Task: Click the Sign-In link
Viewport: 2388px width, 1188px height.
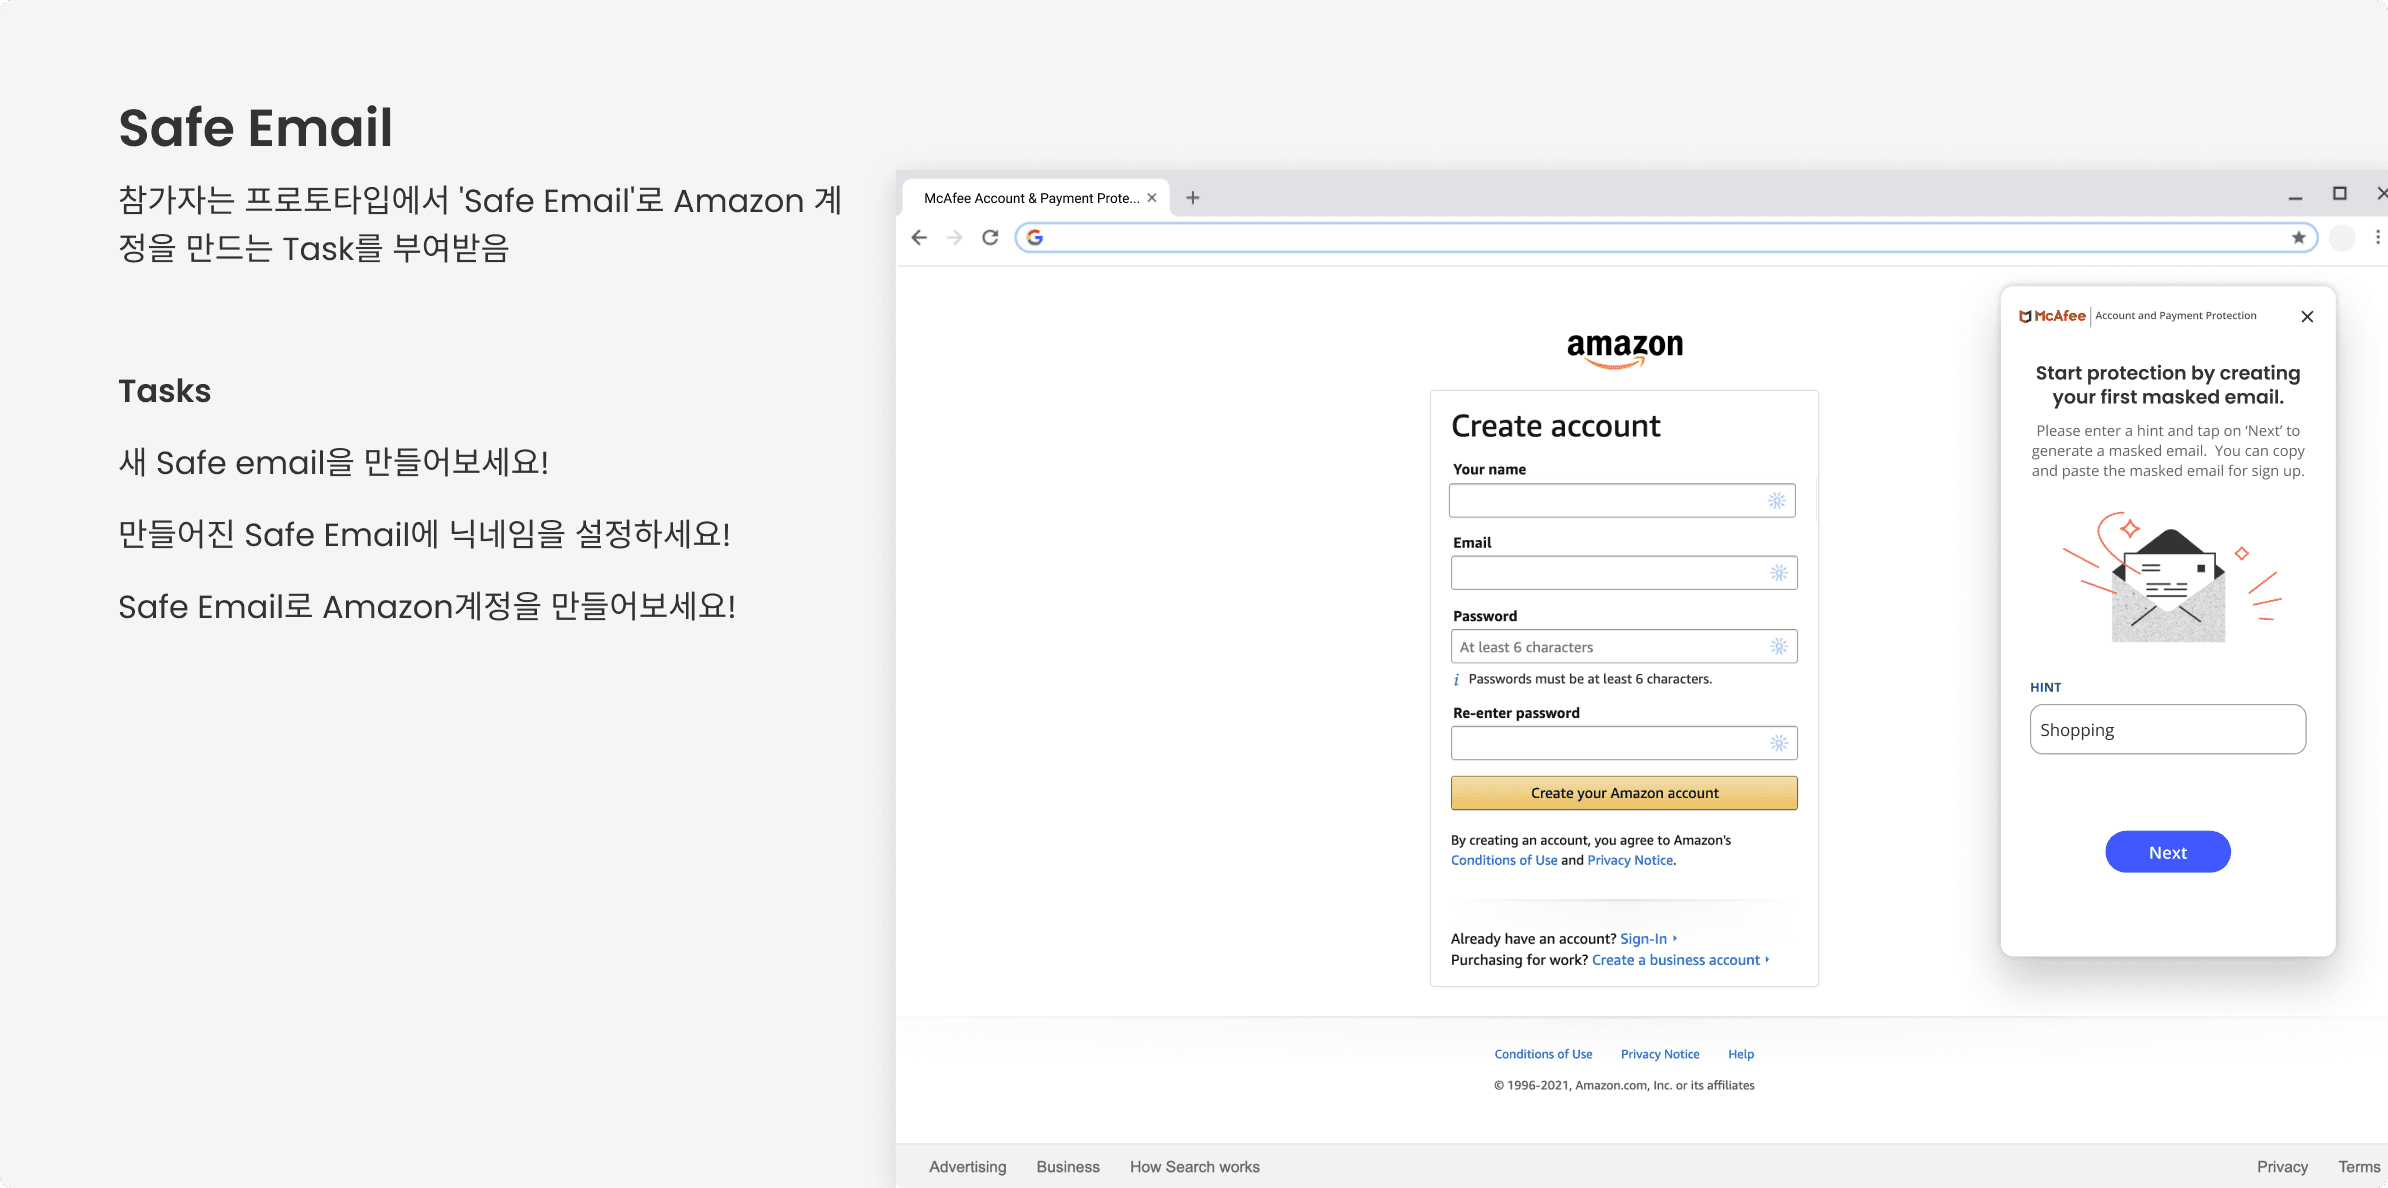Action: pos(1644,939)
